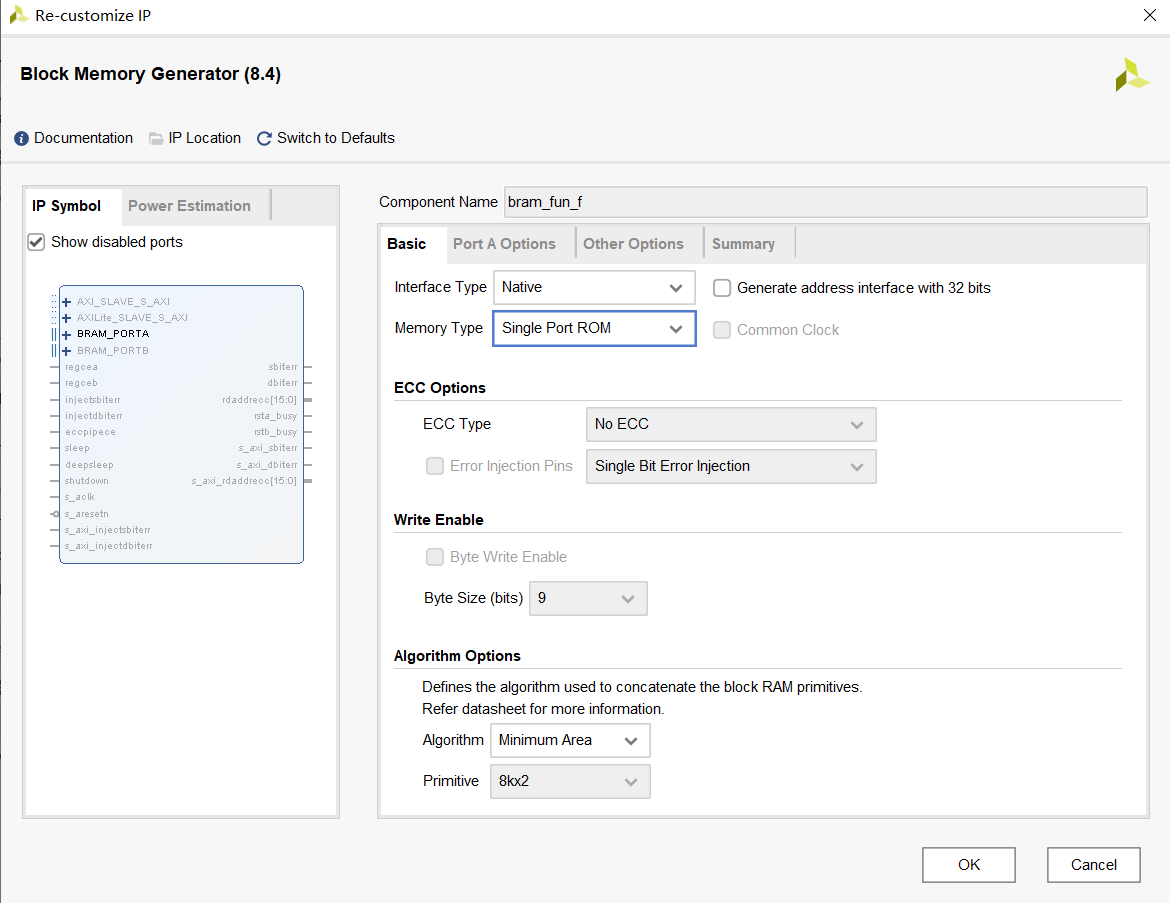
Task: Expand the BRAM_PORTA plus icon
Action: pos(67,334)
